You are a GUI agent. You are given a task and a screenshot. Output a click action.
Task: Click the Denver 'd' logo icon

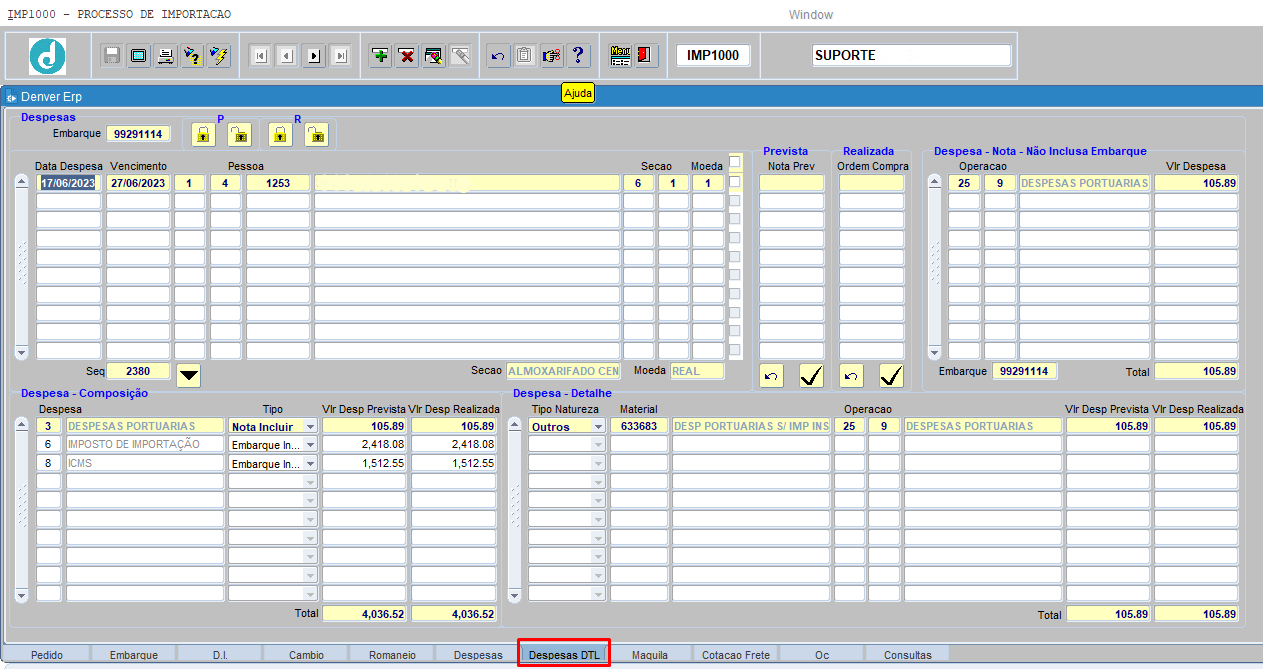pyautogui.click(x=47, y=55)
